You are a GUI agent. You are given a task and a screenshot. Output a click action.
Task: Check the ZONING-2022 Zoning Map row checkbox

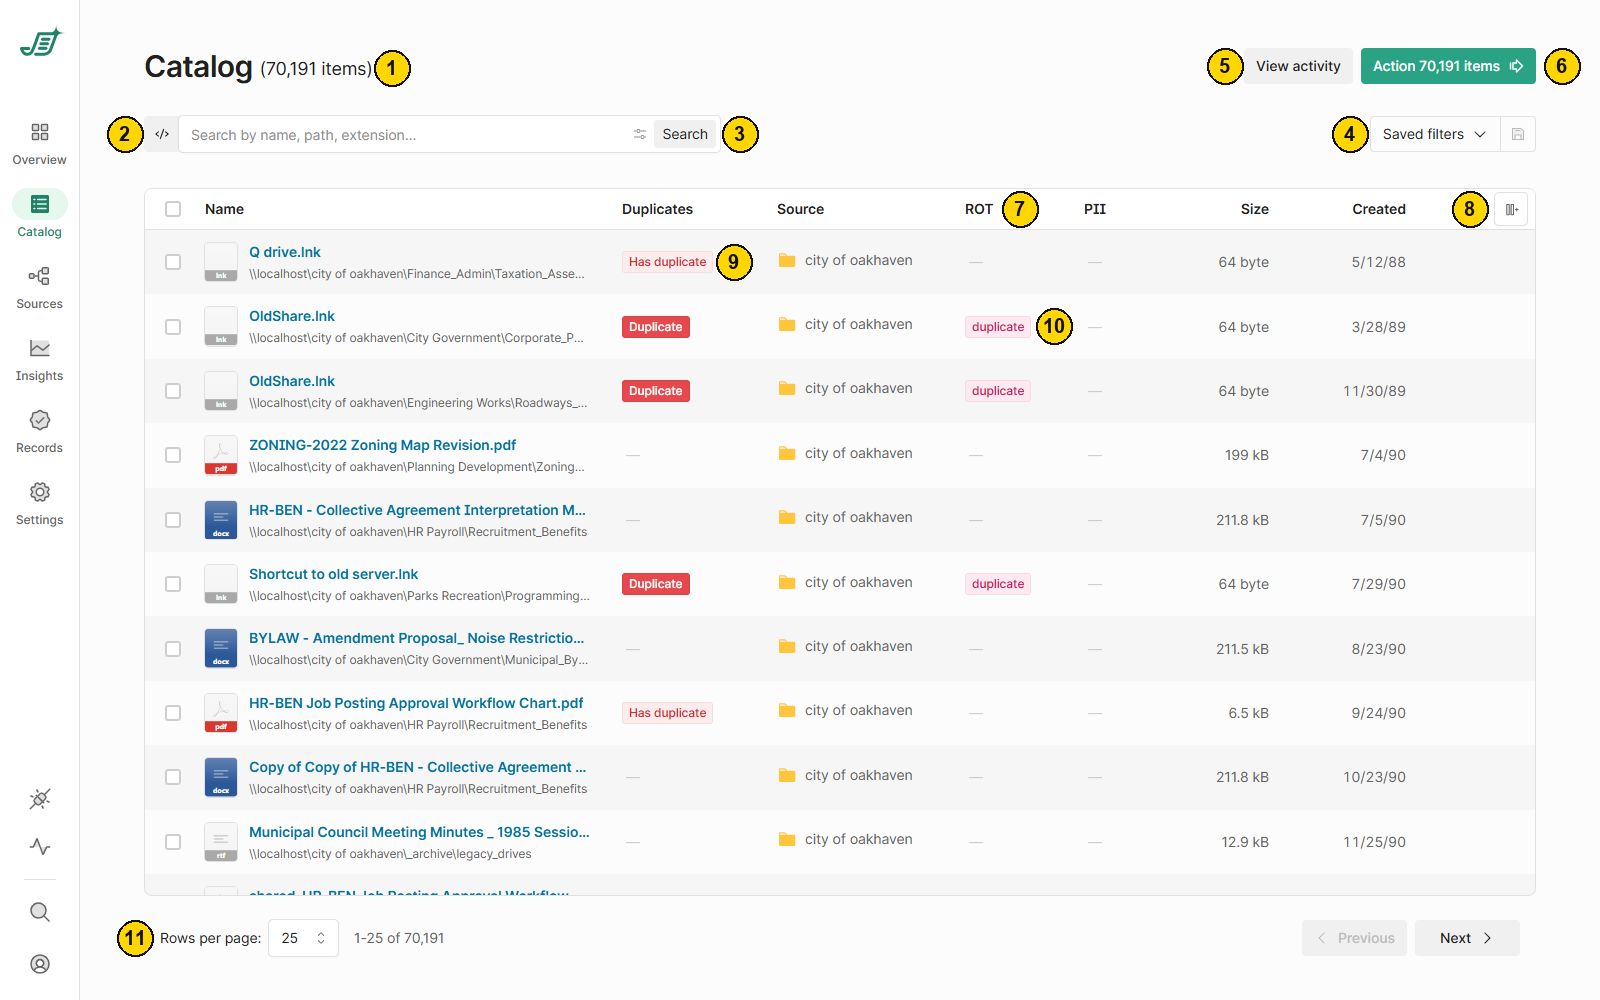(173, 455)
